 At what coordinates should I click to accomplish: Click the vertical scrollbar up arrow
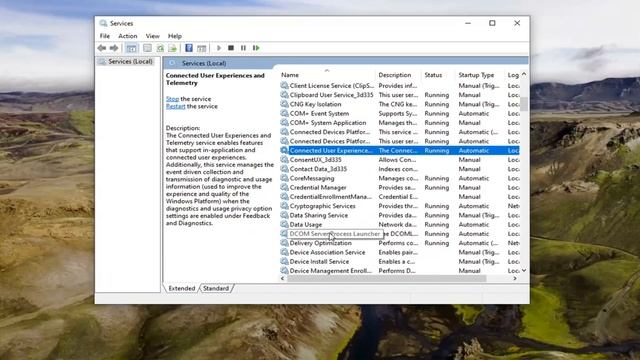pyautogui.click(x=524, y=75)
